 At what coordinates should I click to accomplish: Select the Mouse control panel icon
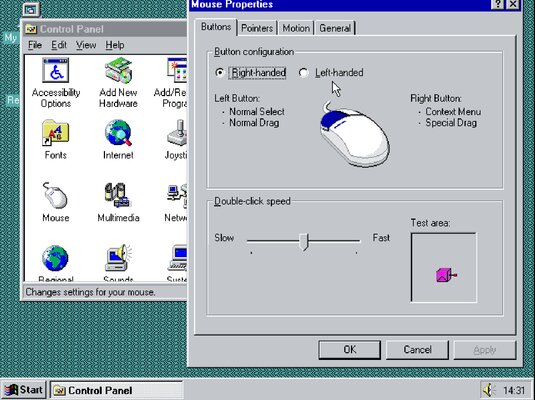56,195
